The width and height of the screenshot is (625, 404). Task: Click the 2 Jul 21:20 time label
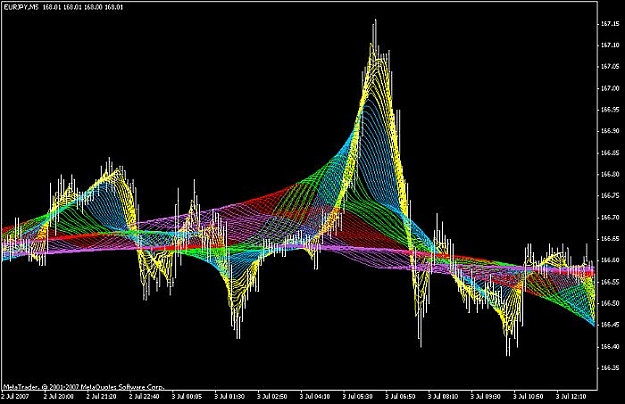(x=101, y=397)
